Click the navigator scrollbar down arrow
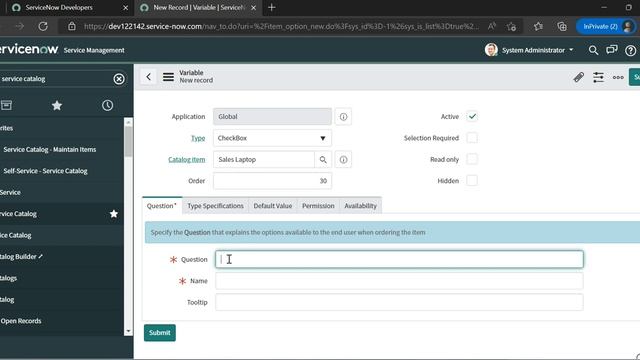The image size is (640, 360). [128, 331]
